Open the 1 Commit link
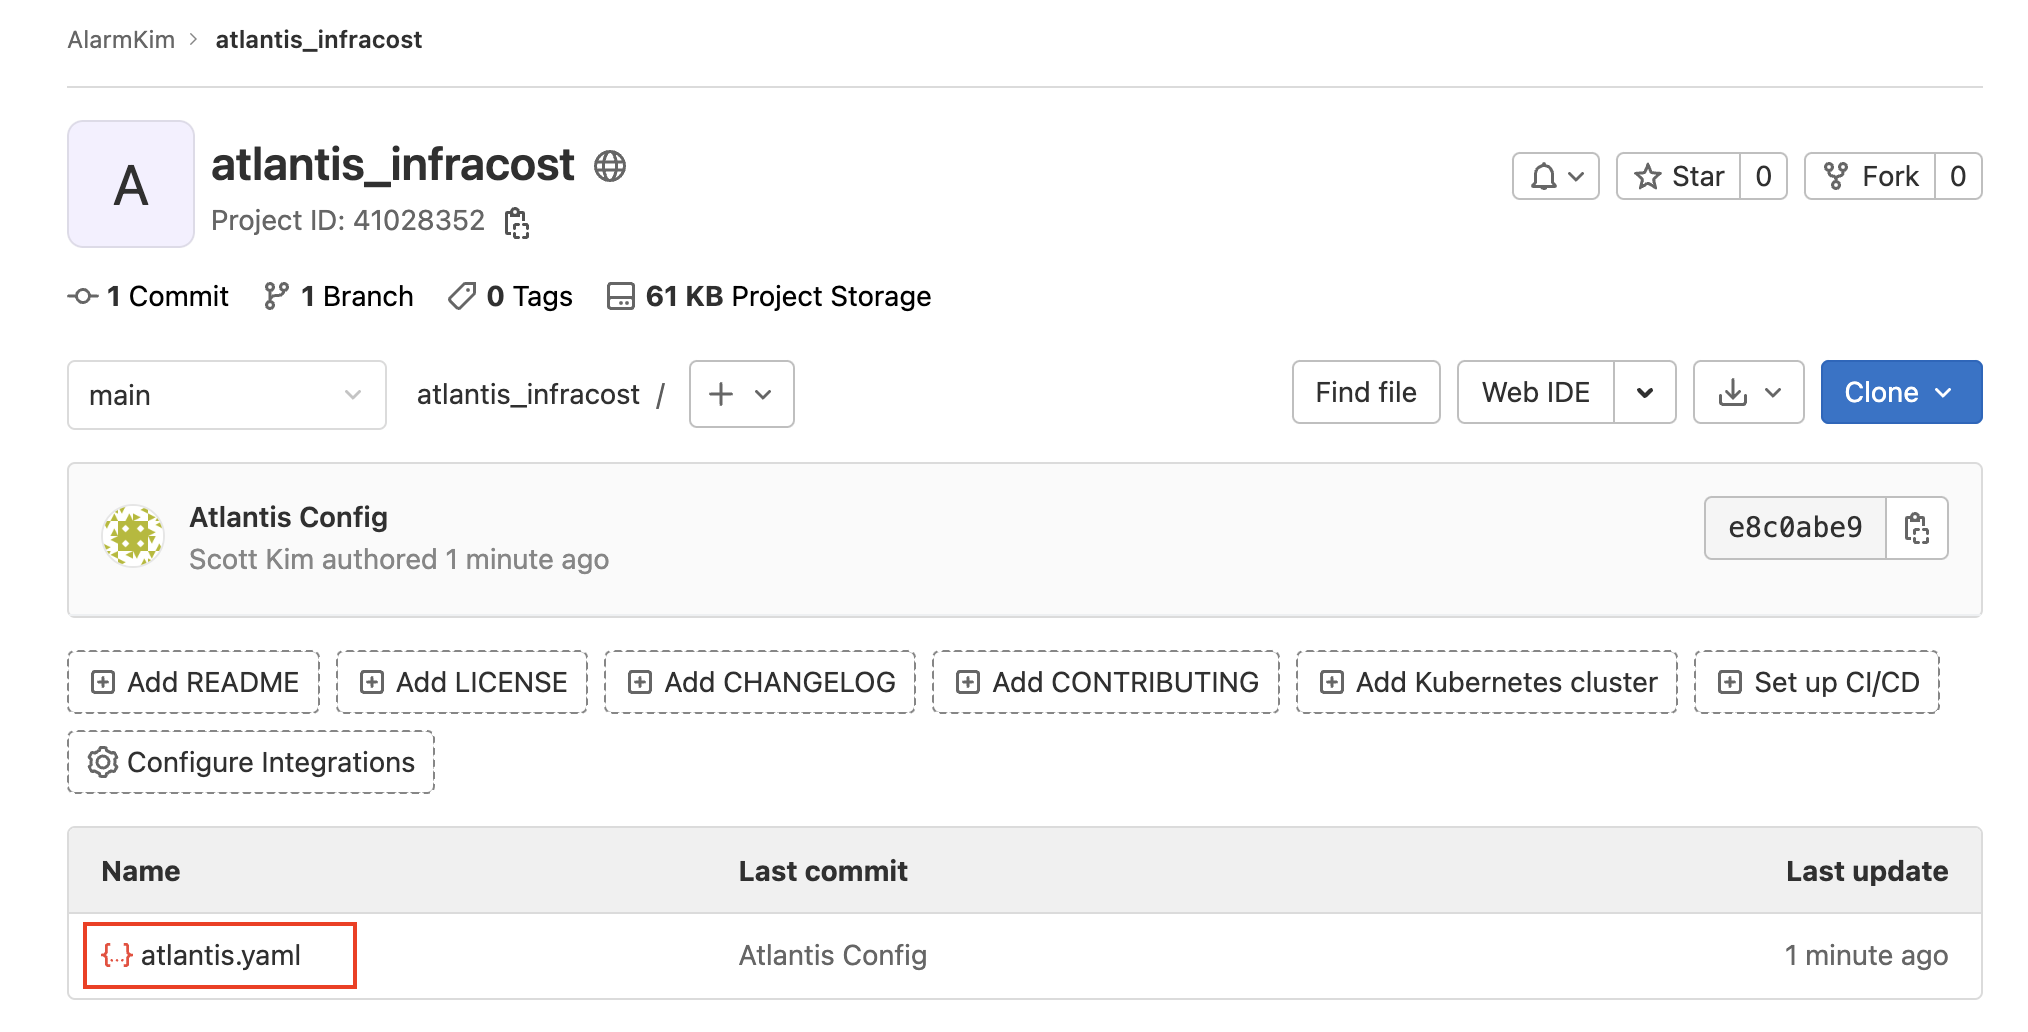2028x1032 pixels. pyautogui.click(x=148, y=296)
